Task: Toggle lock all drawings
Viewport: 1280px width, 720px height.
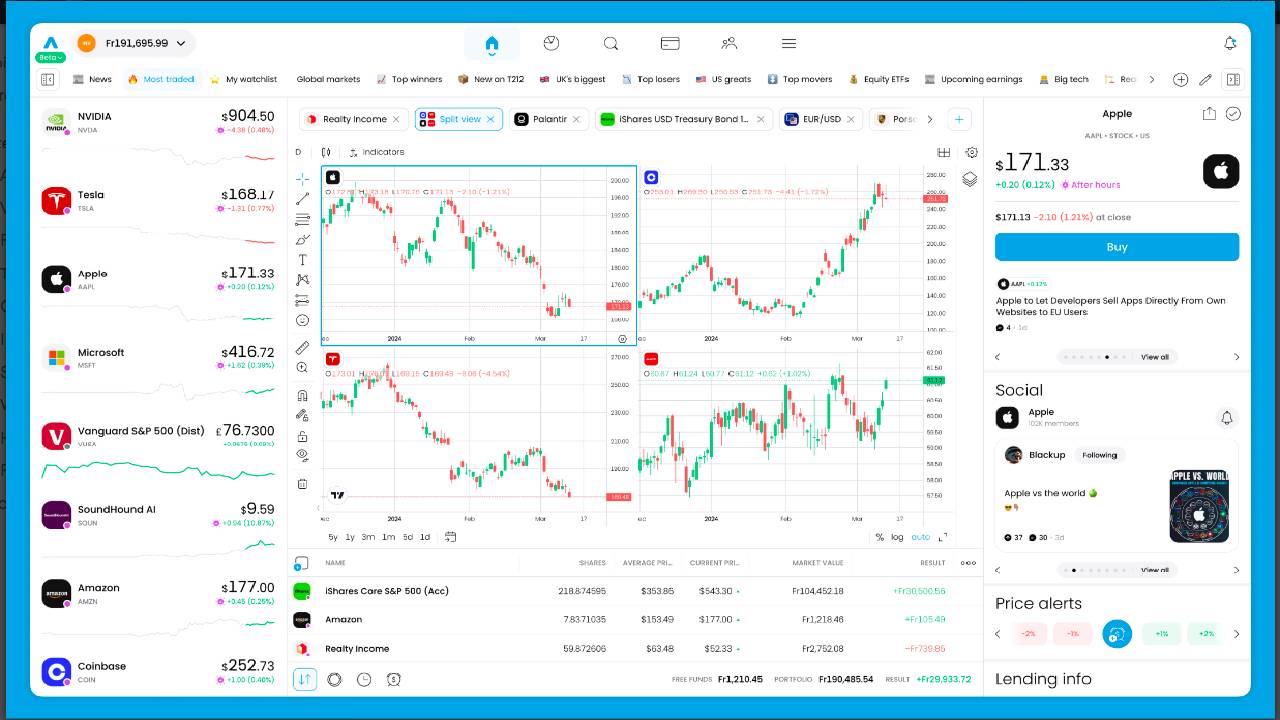Action: (302, 436)
